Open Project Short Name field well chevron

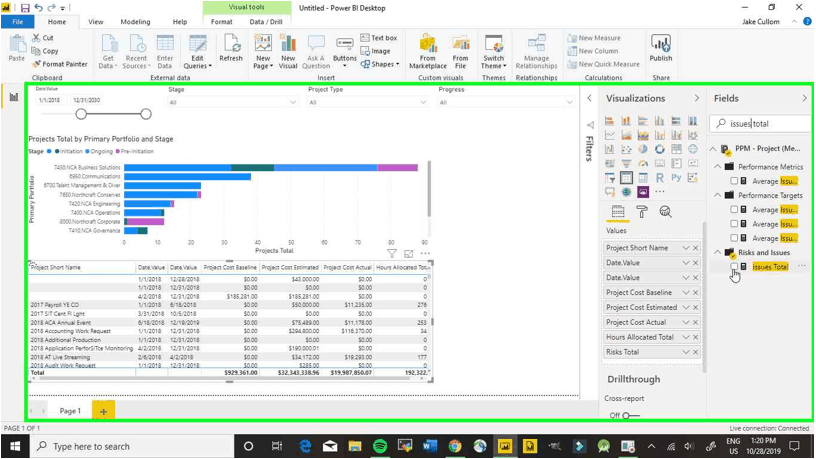tap(686, 248)
